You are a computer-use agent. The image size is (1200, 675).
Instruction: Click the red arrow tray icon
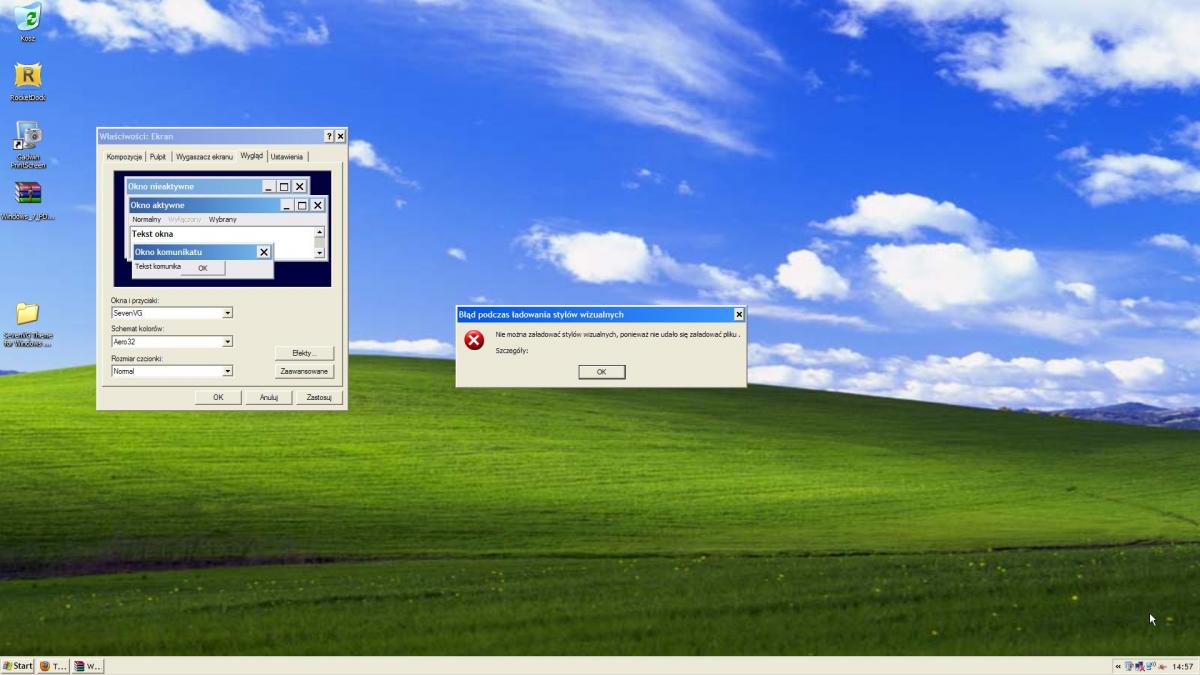click(x=1162, y=666)
